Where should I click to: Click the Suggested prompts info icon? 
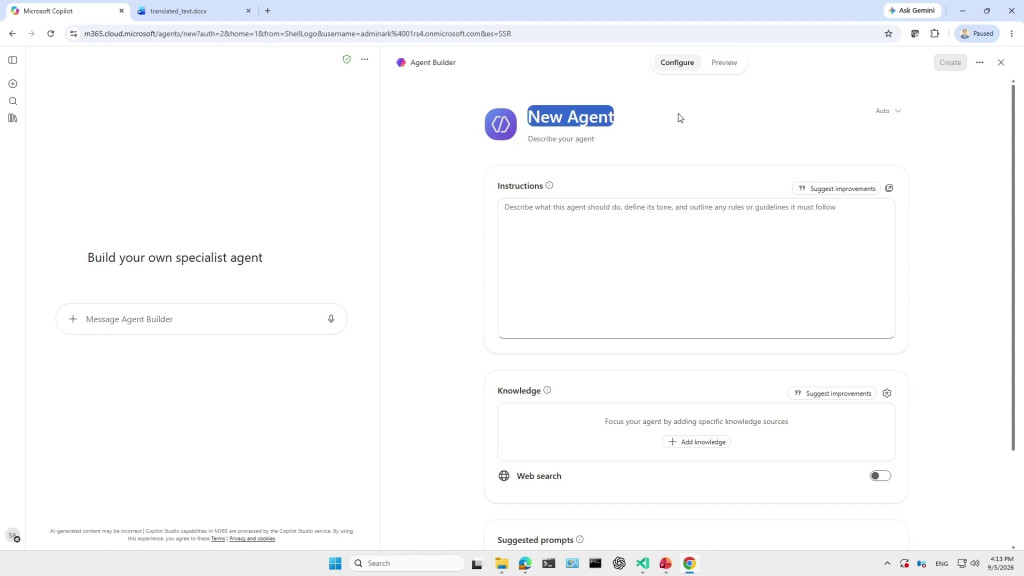coord(580,539)
